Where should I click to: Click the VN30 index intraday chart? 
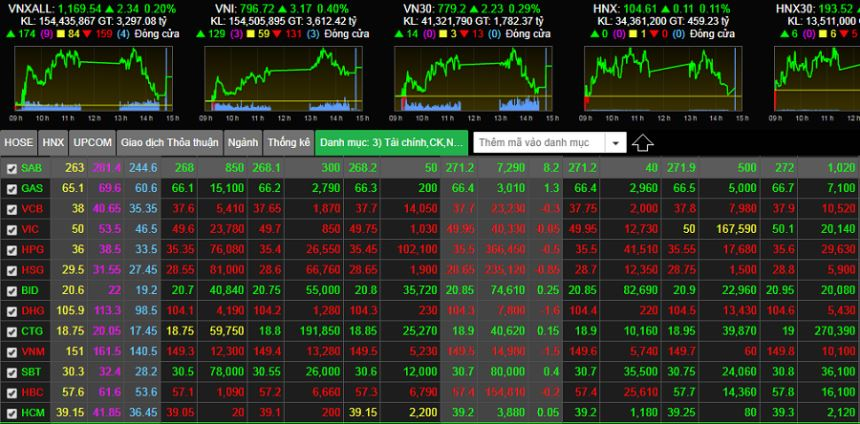(x=471, y=78)
